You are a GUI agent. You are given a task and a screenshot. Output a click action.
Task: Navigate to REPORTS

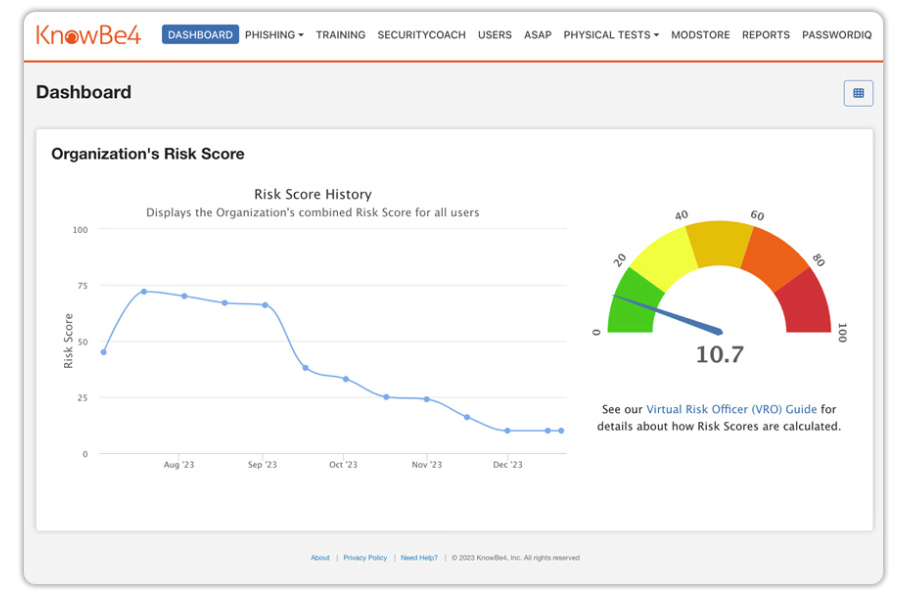coord(765,34)
